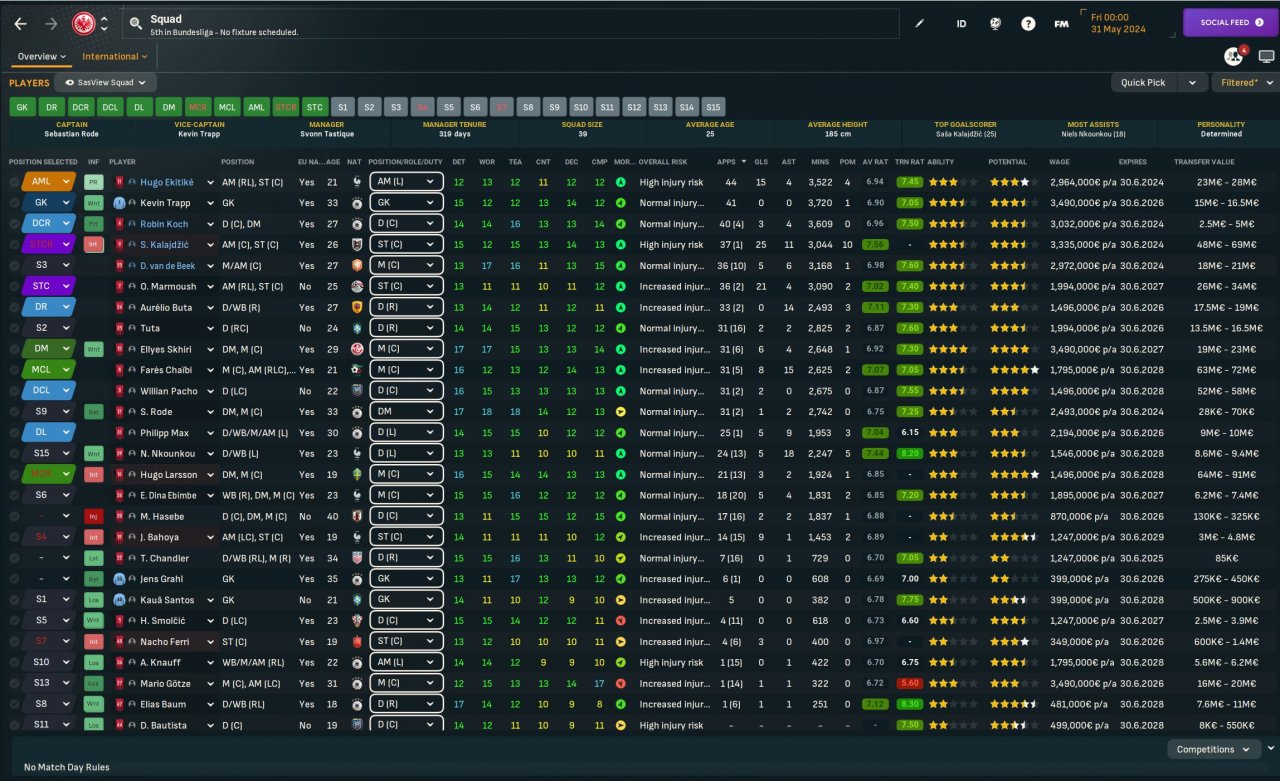Go forward with the right arrow
The height and width of the screenshot is (781, 1280).
pos(51,23)
